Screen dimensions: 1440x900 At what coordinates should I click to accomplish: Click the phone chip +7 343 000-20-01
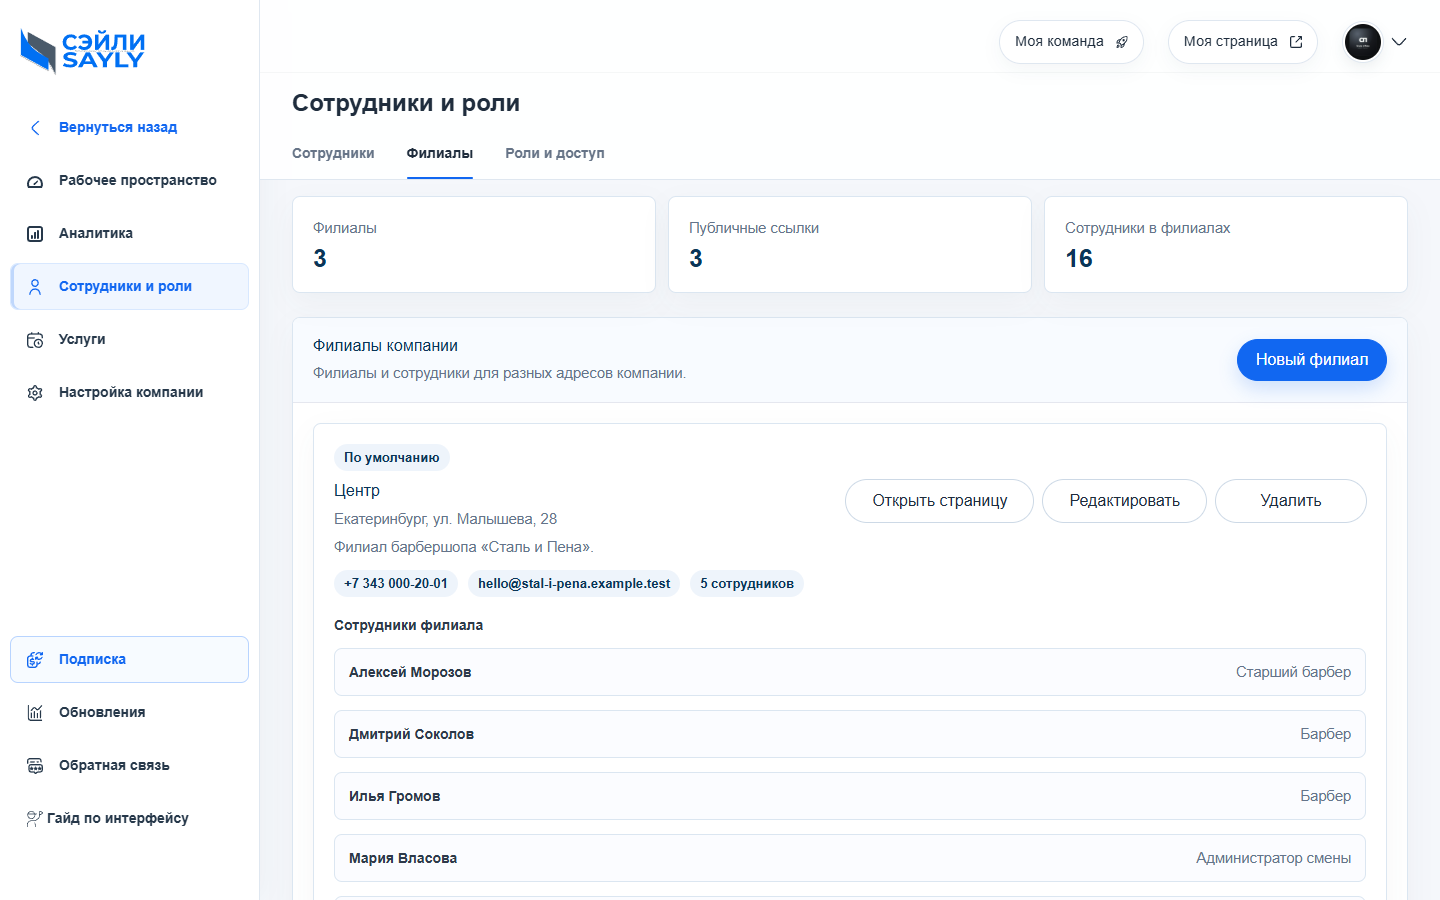396,584
